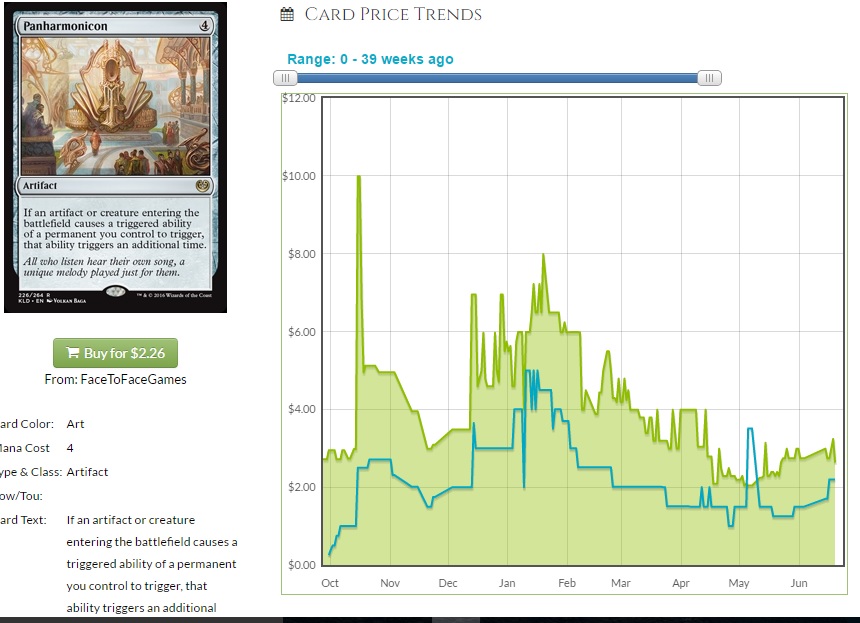Click the Mana Cost label
The height and width of the screenshot is (623, 860).
coord(25,448)
